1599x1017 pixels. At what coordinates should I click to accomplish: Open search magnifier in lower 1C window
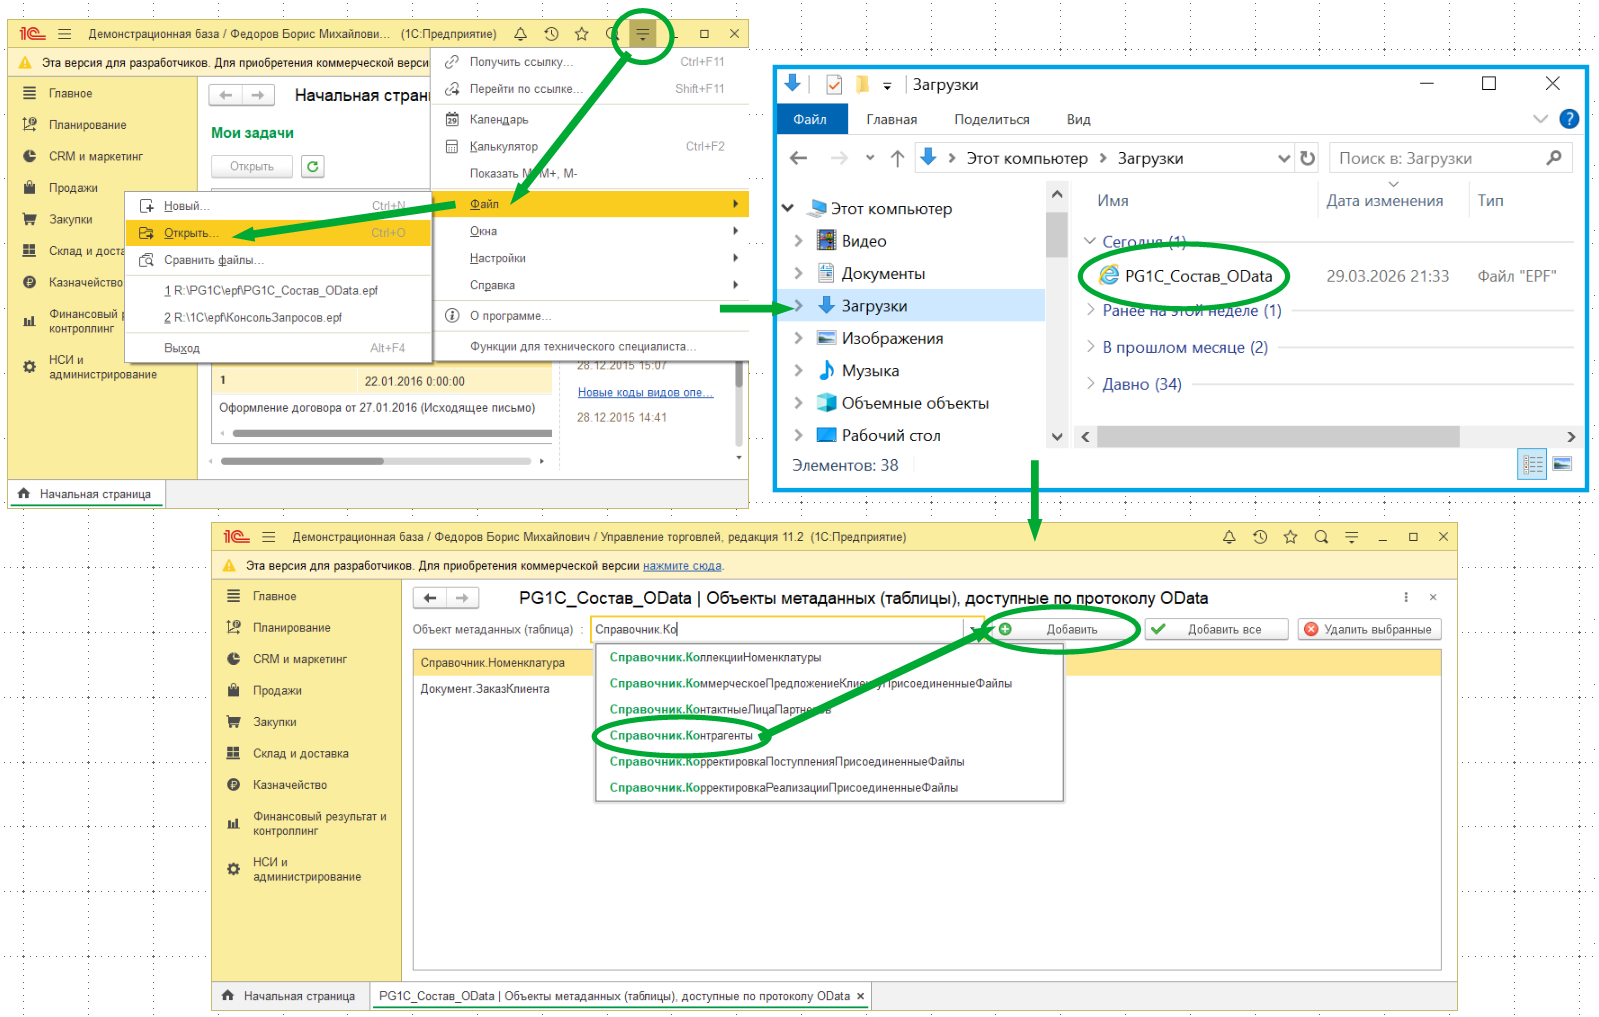[x=1321, y=537]
